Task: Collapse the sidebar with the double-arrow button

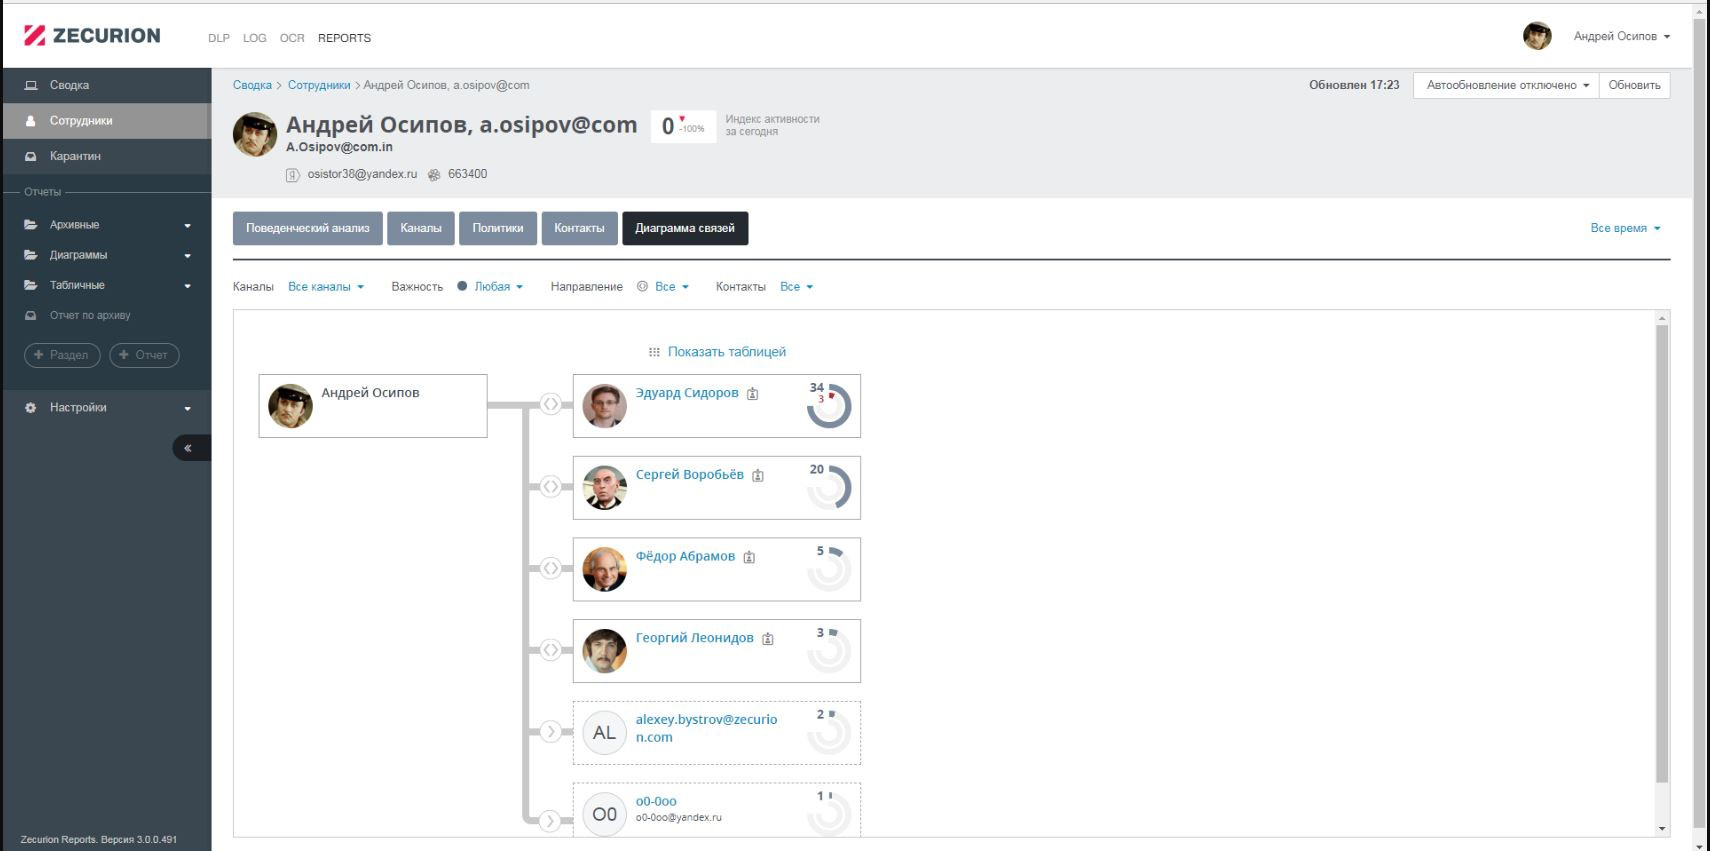Action: pyautogui.click(x=188, y=448)
